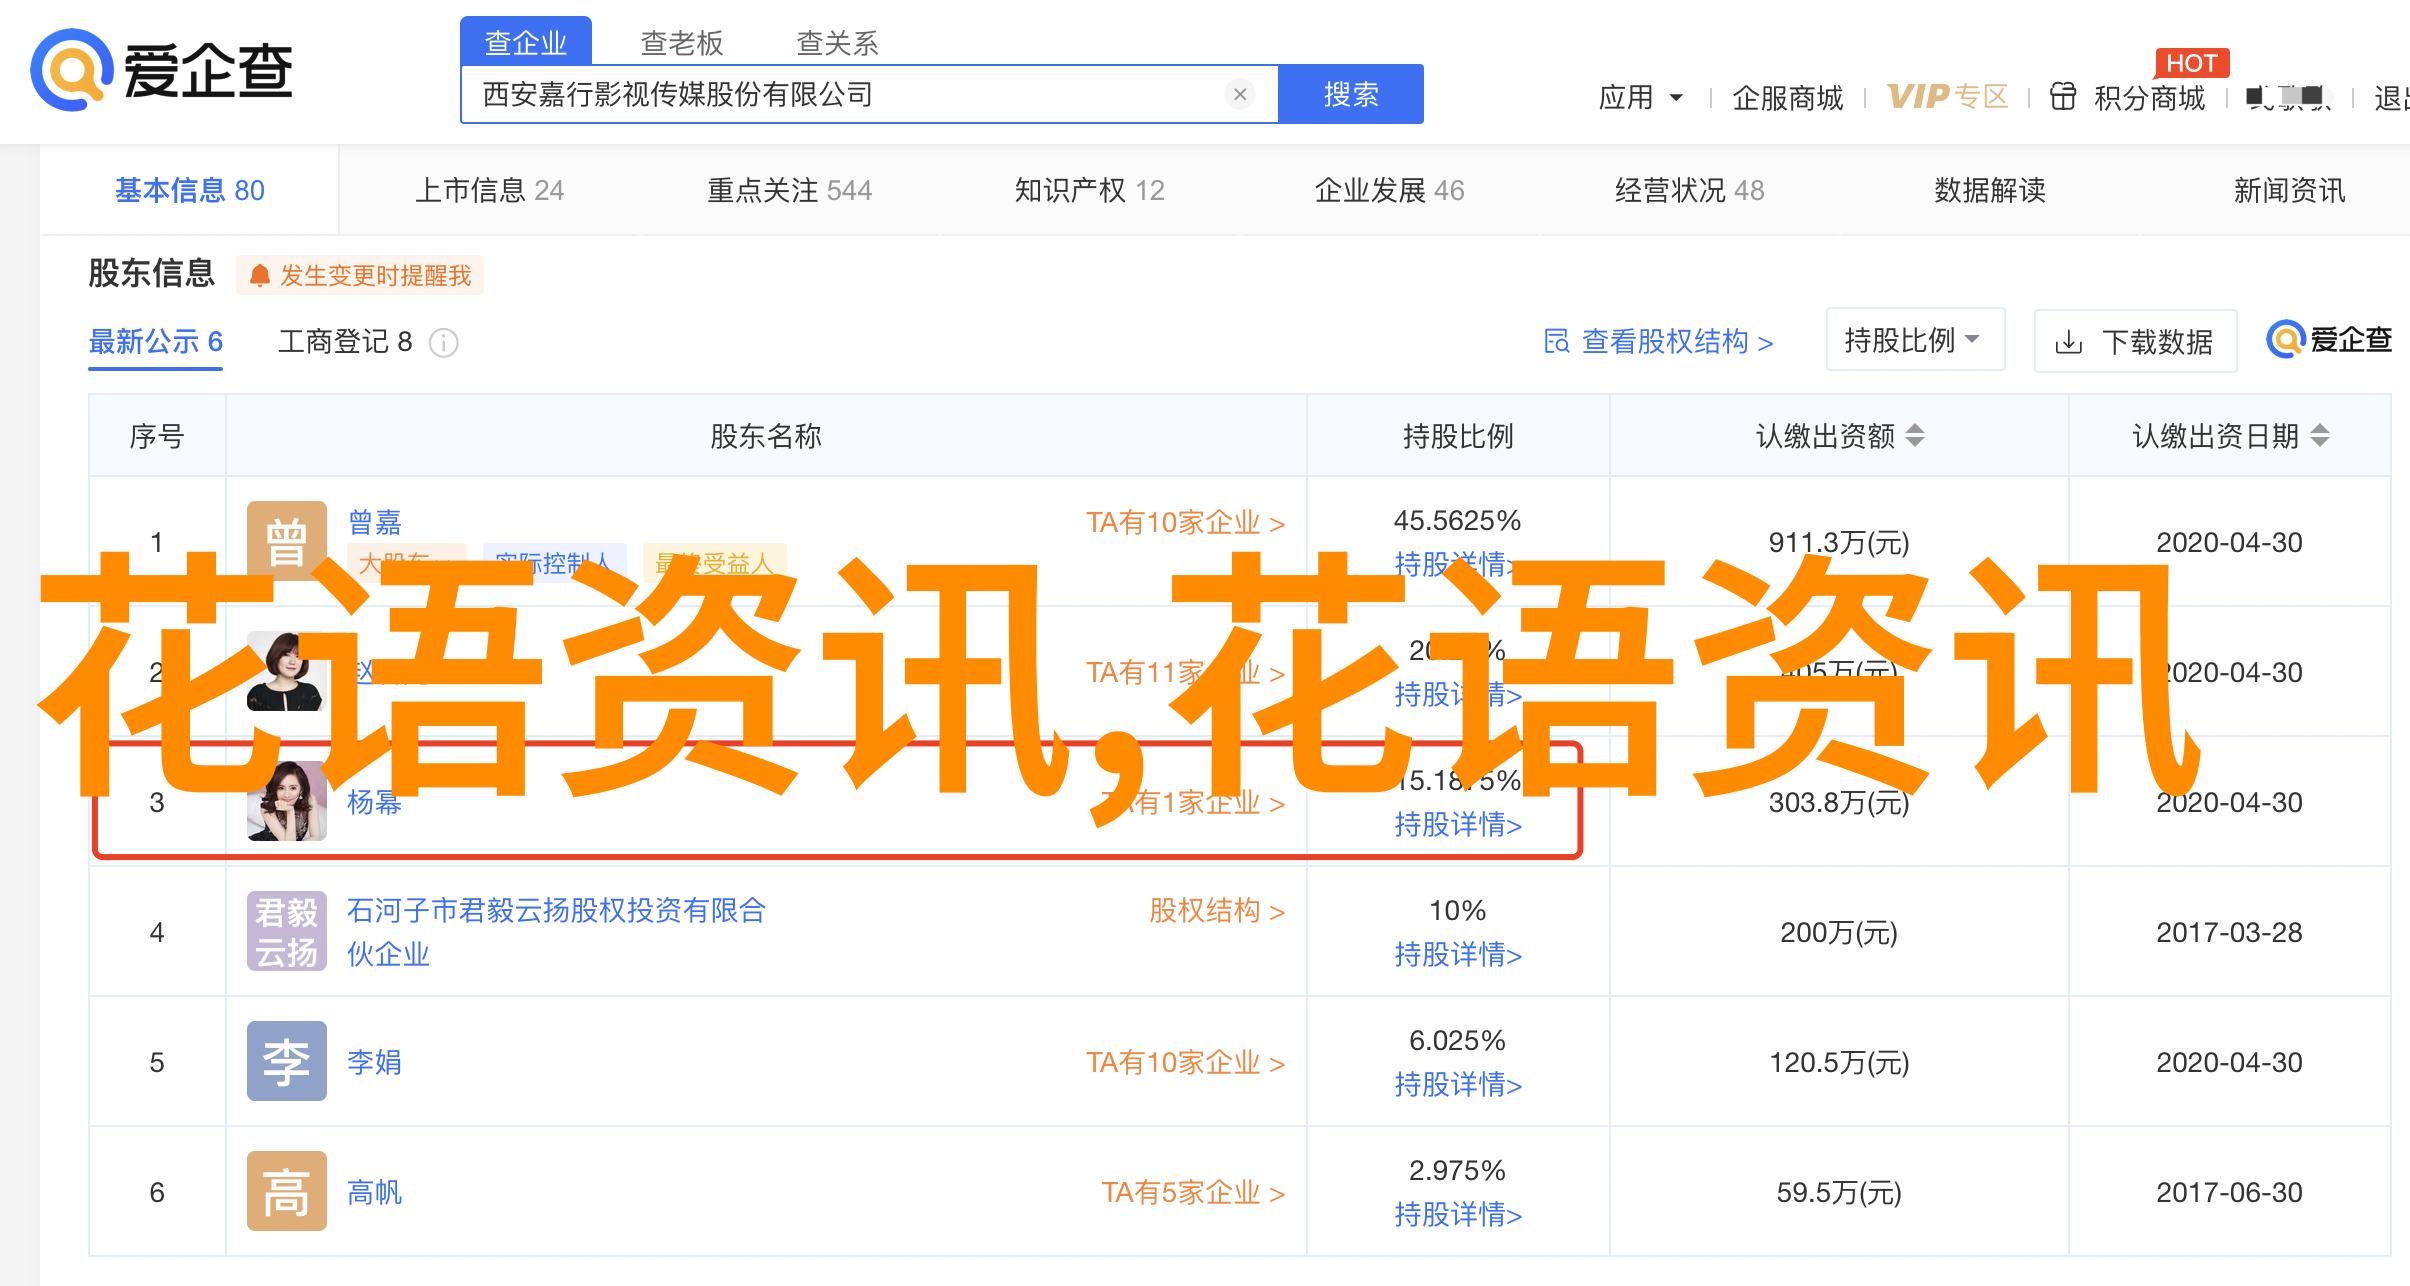The width and height of the screenshot is (2410, 1286).
Task: Open the 查看股权结构 link
Action: [1659, 342]
